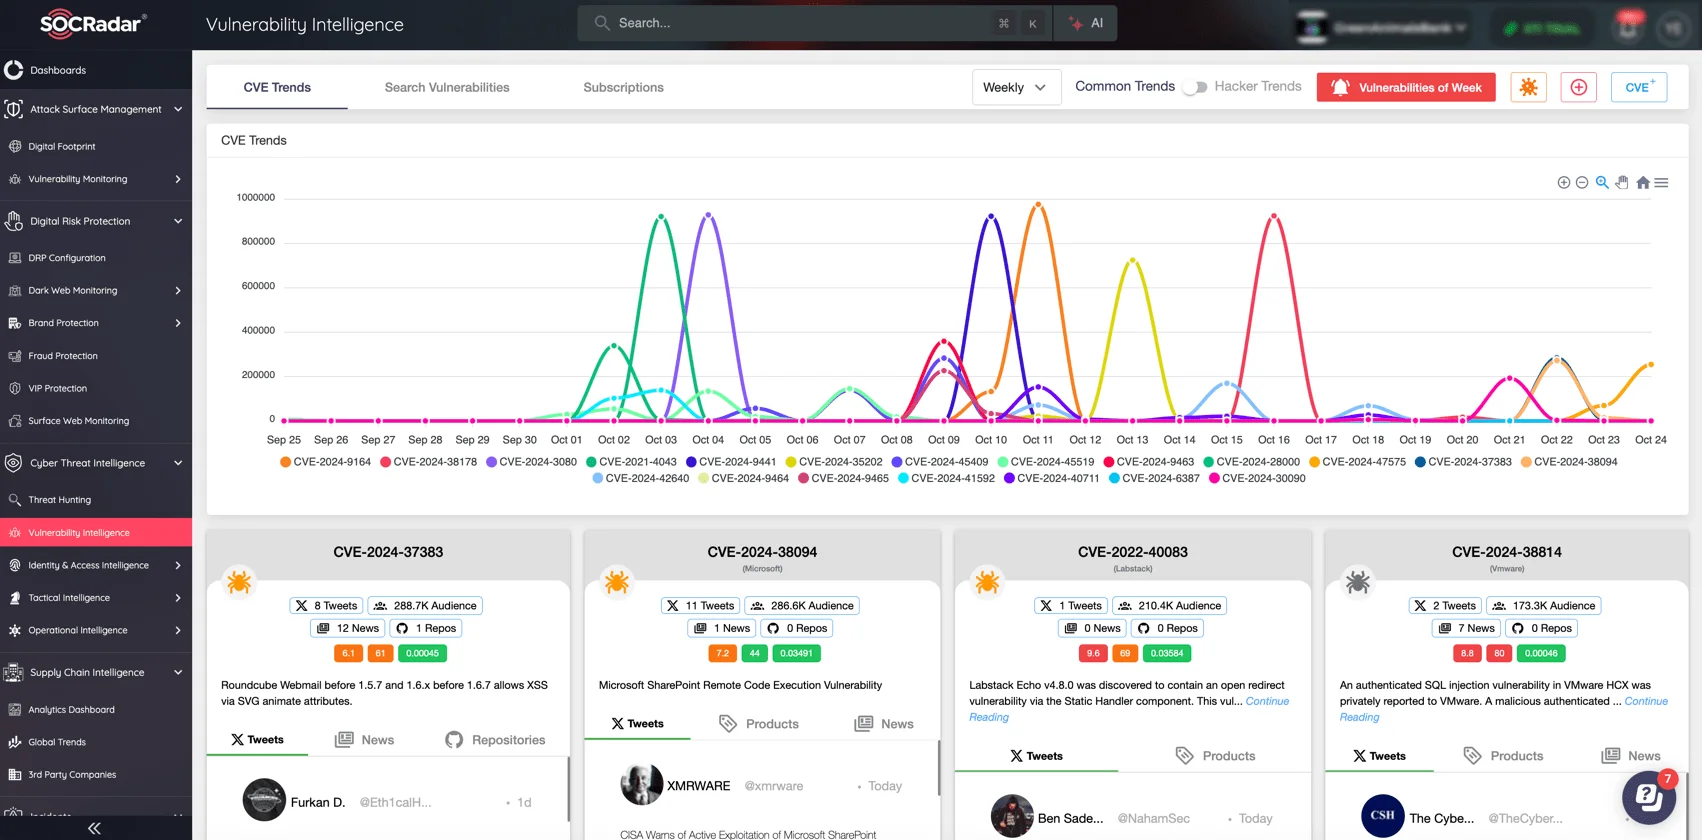
Task: Click the CVE-2024-35202 yellow legend swatch
Action: (x=791, y=462)
